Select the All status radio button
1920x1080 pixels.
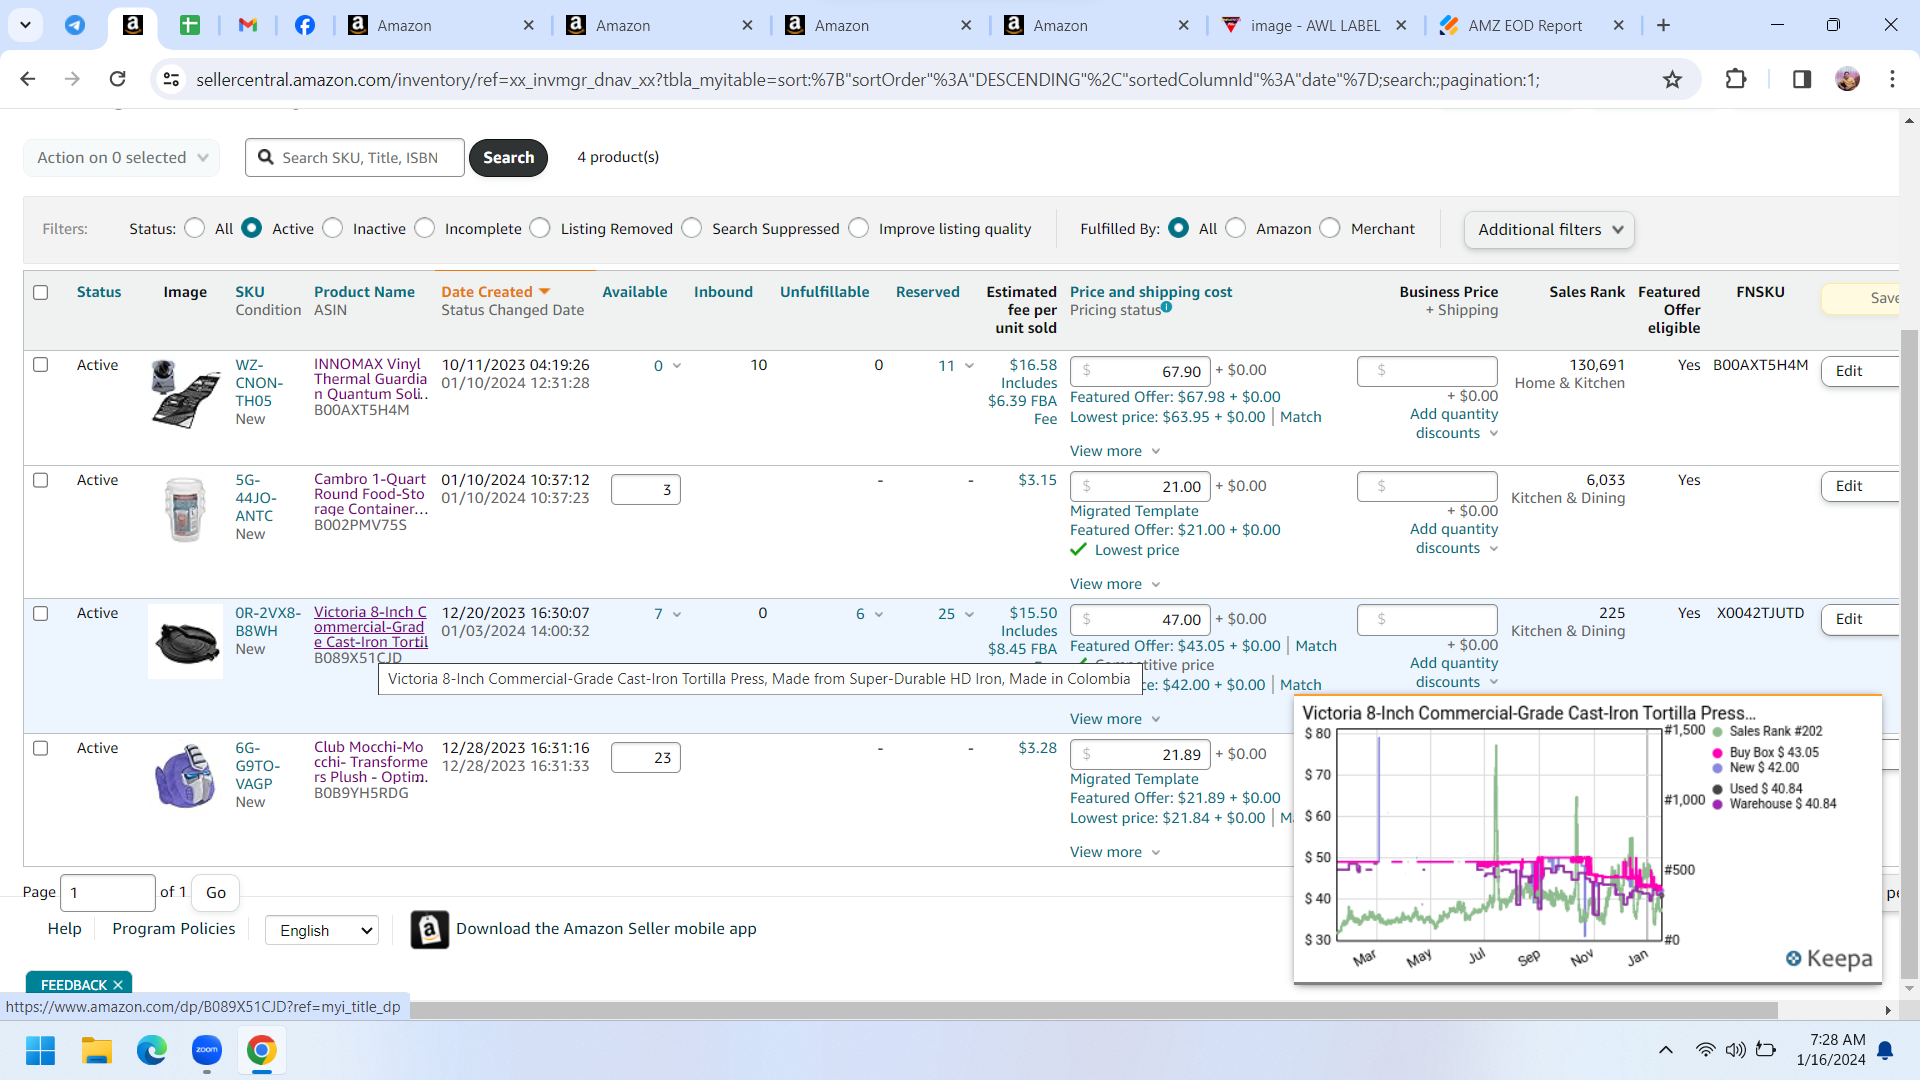[195, 228]
